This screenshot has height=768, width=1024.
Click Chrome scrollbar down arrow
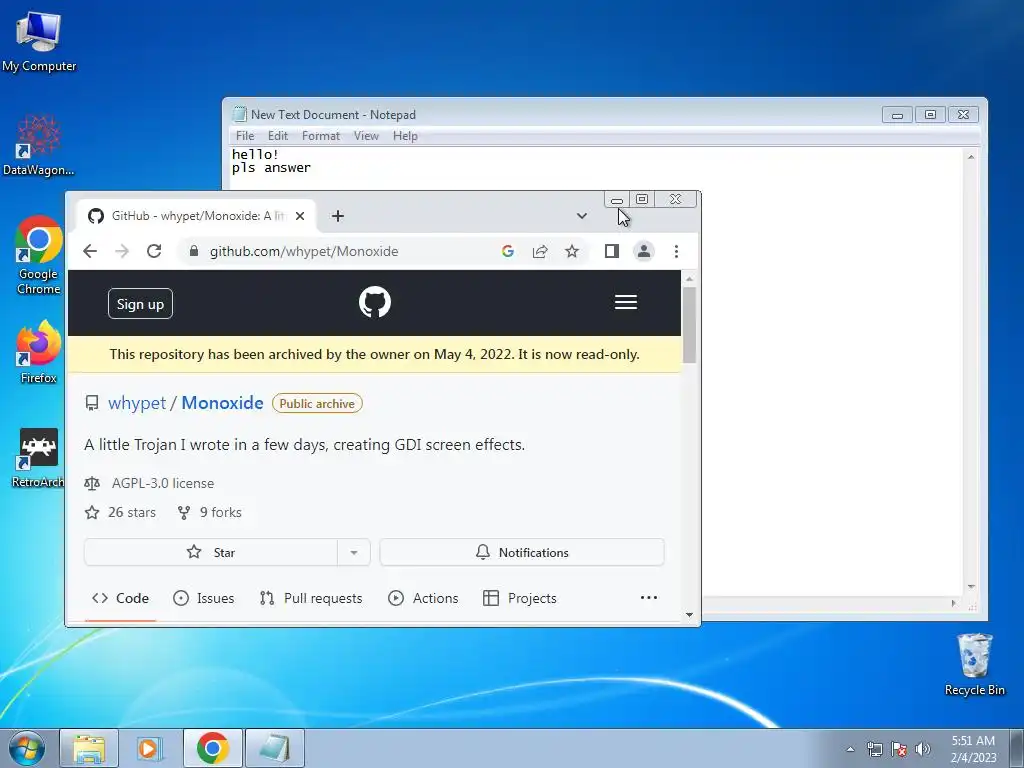pyautogui.click(x=690, y=615)
